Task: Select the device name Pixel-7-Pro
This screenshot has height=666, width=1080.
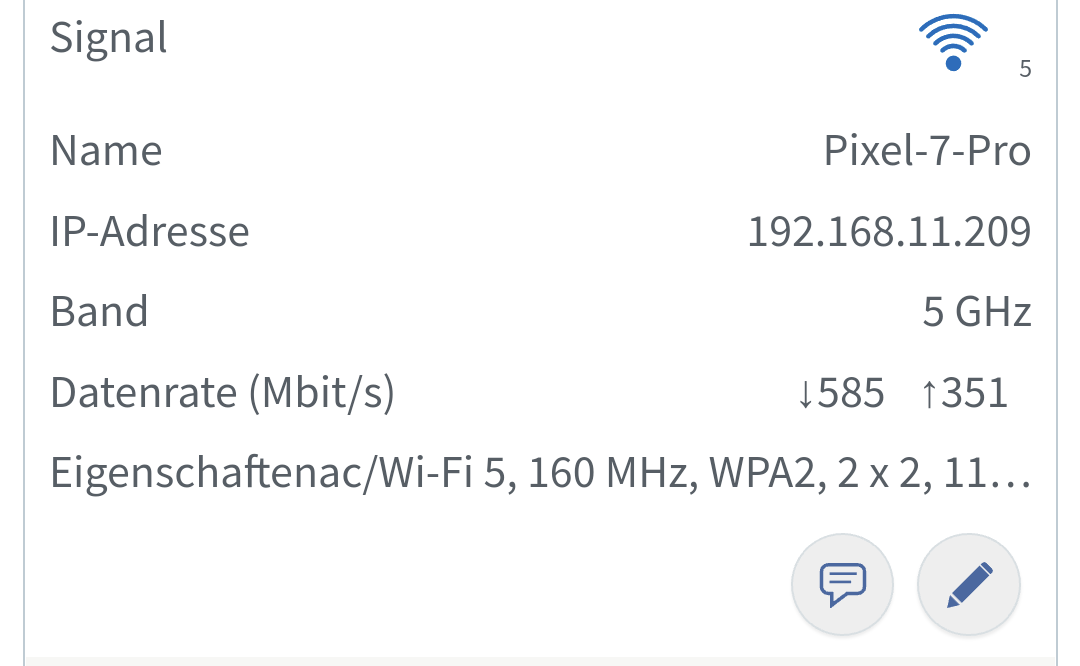Action: pos(926,151)
